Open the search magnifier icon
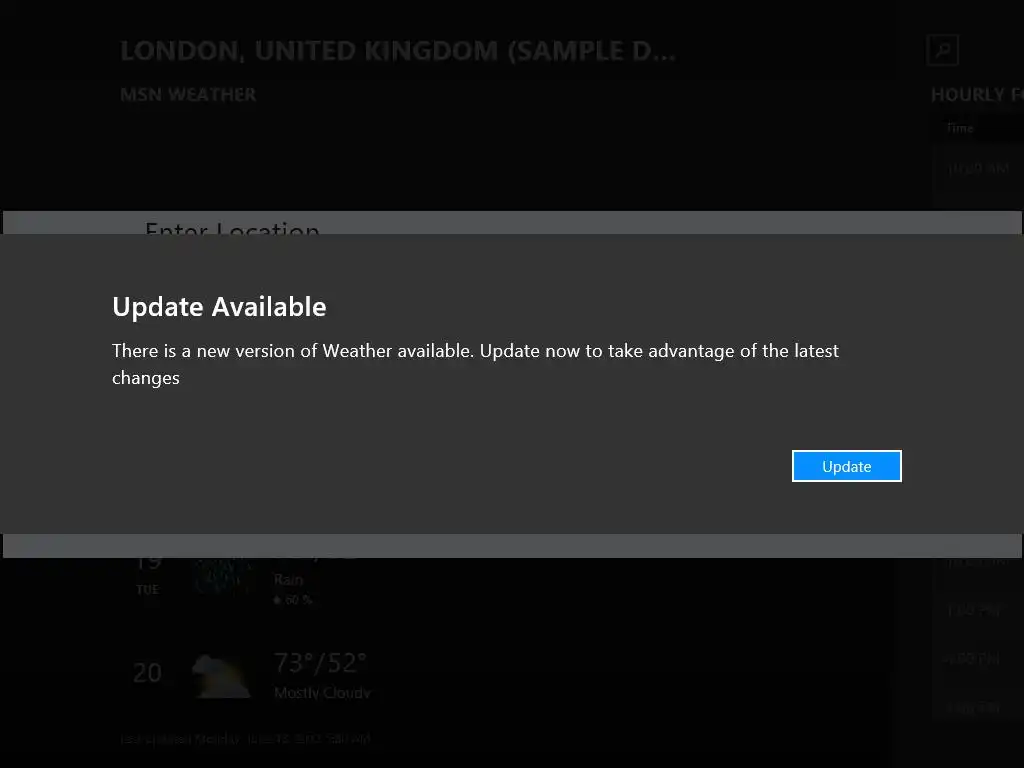Screen dimensions: 1024x768 pos(942,50)
